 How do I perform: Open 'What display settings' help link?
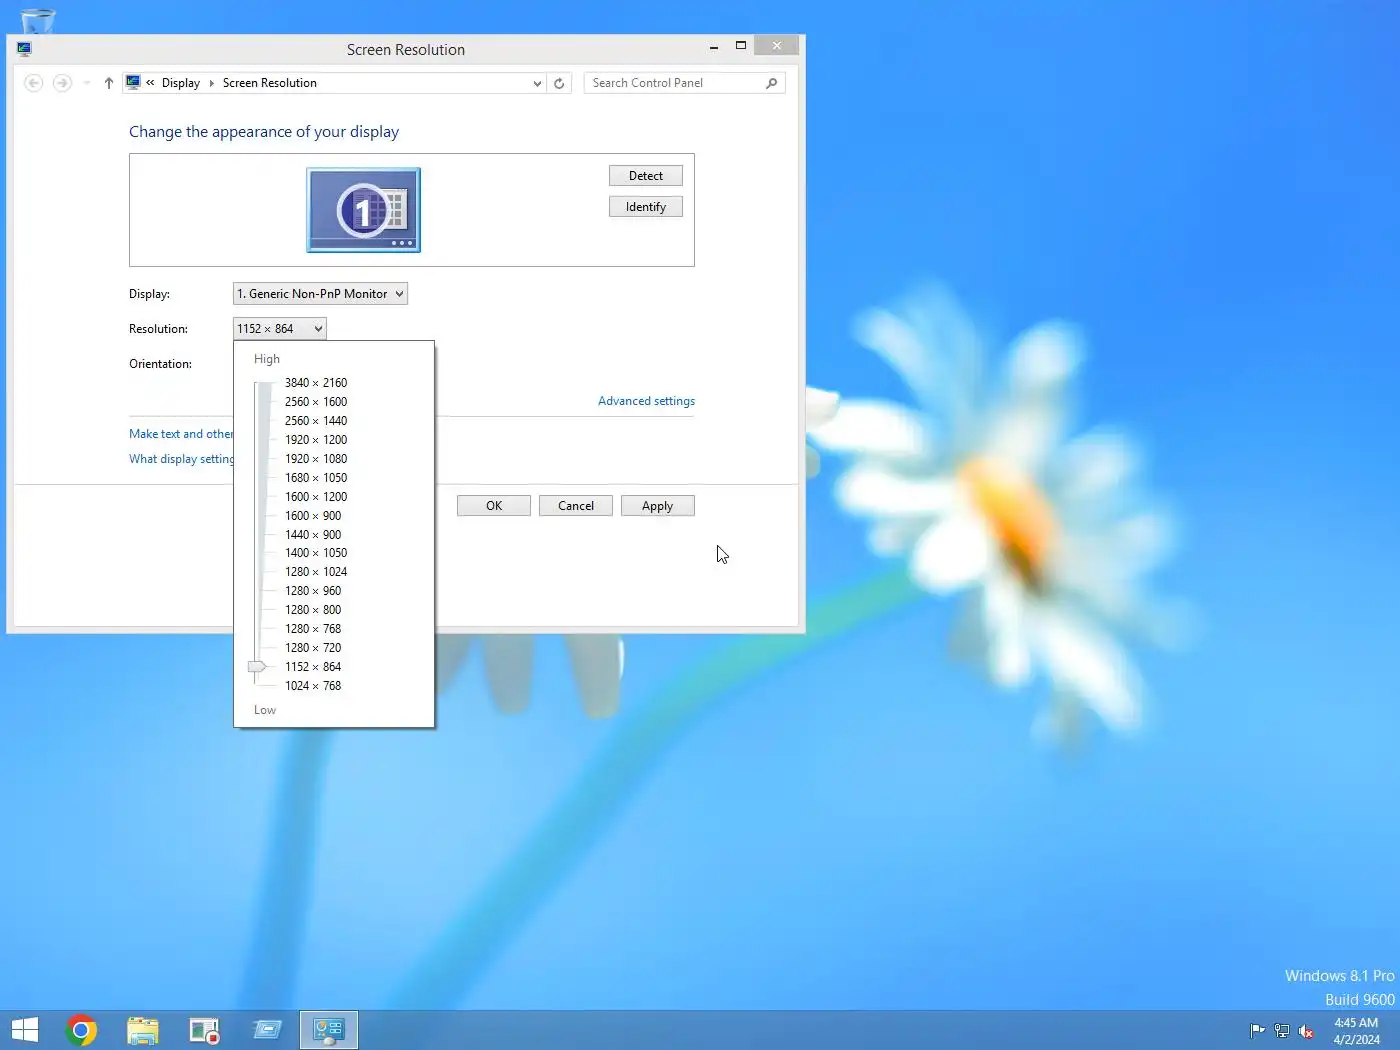coord(181,459)
